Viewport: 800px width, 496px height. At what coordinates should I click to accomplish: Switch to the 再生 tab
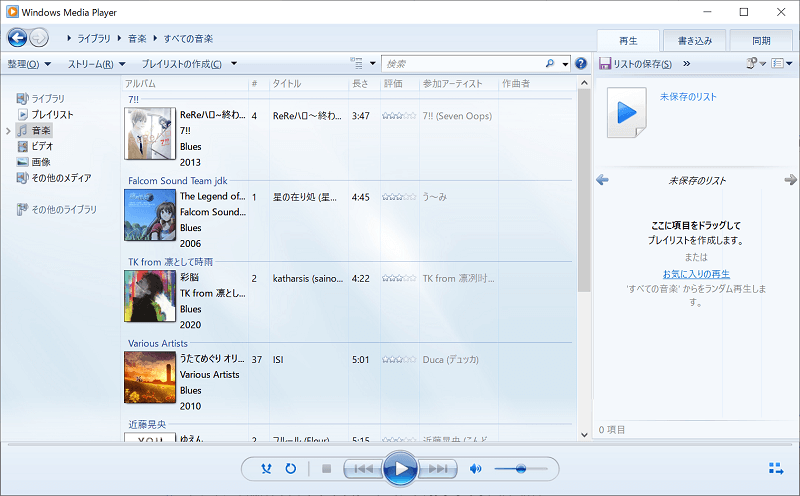point(628,41)
